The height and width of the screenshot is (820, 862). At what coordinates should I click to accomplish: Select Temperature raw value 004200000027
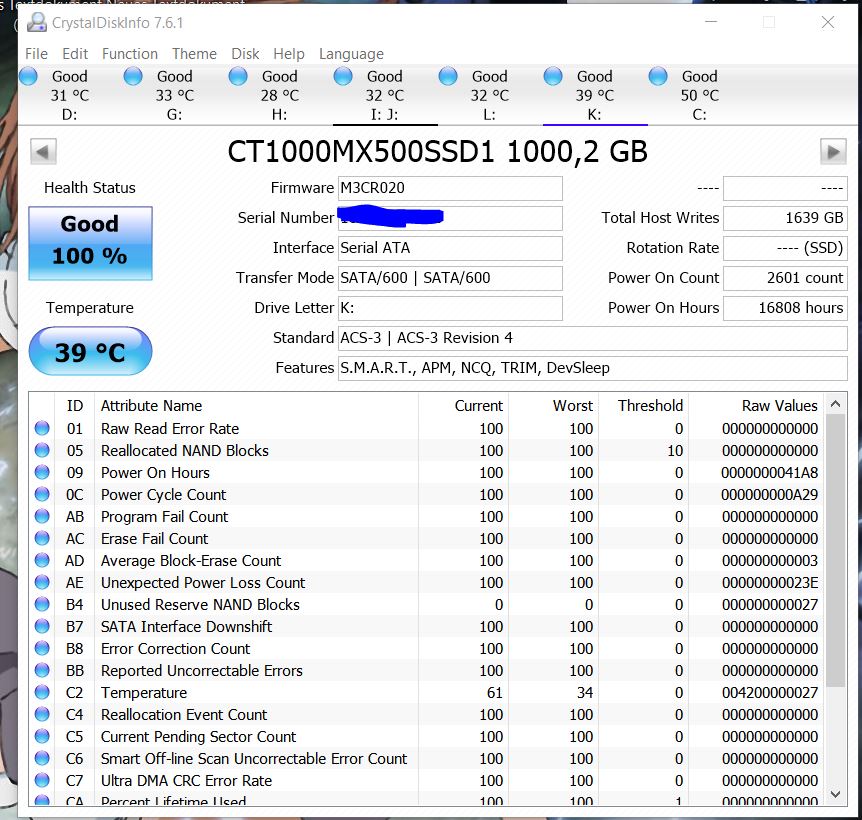coord(770,692)
